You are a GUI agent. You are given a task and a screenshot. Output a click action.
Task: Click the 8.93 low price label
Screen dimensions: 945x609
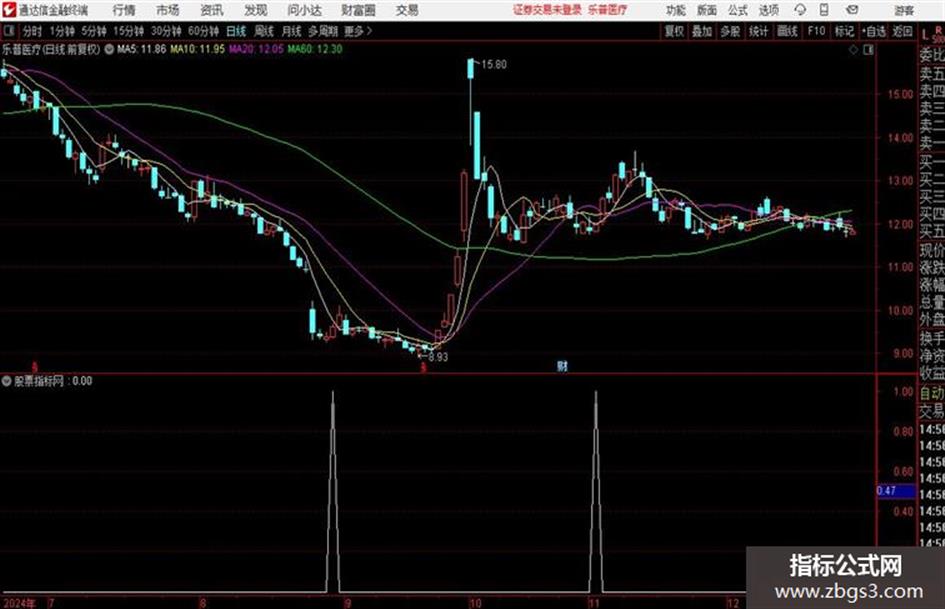click(x=438, y=356)
